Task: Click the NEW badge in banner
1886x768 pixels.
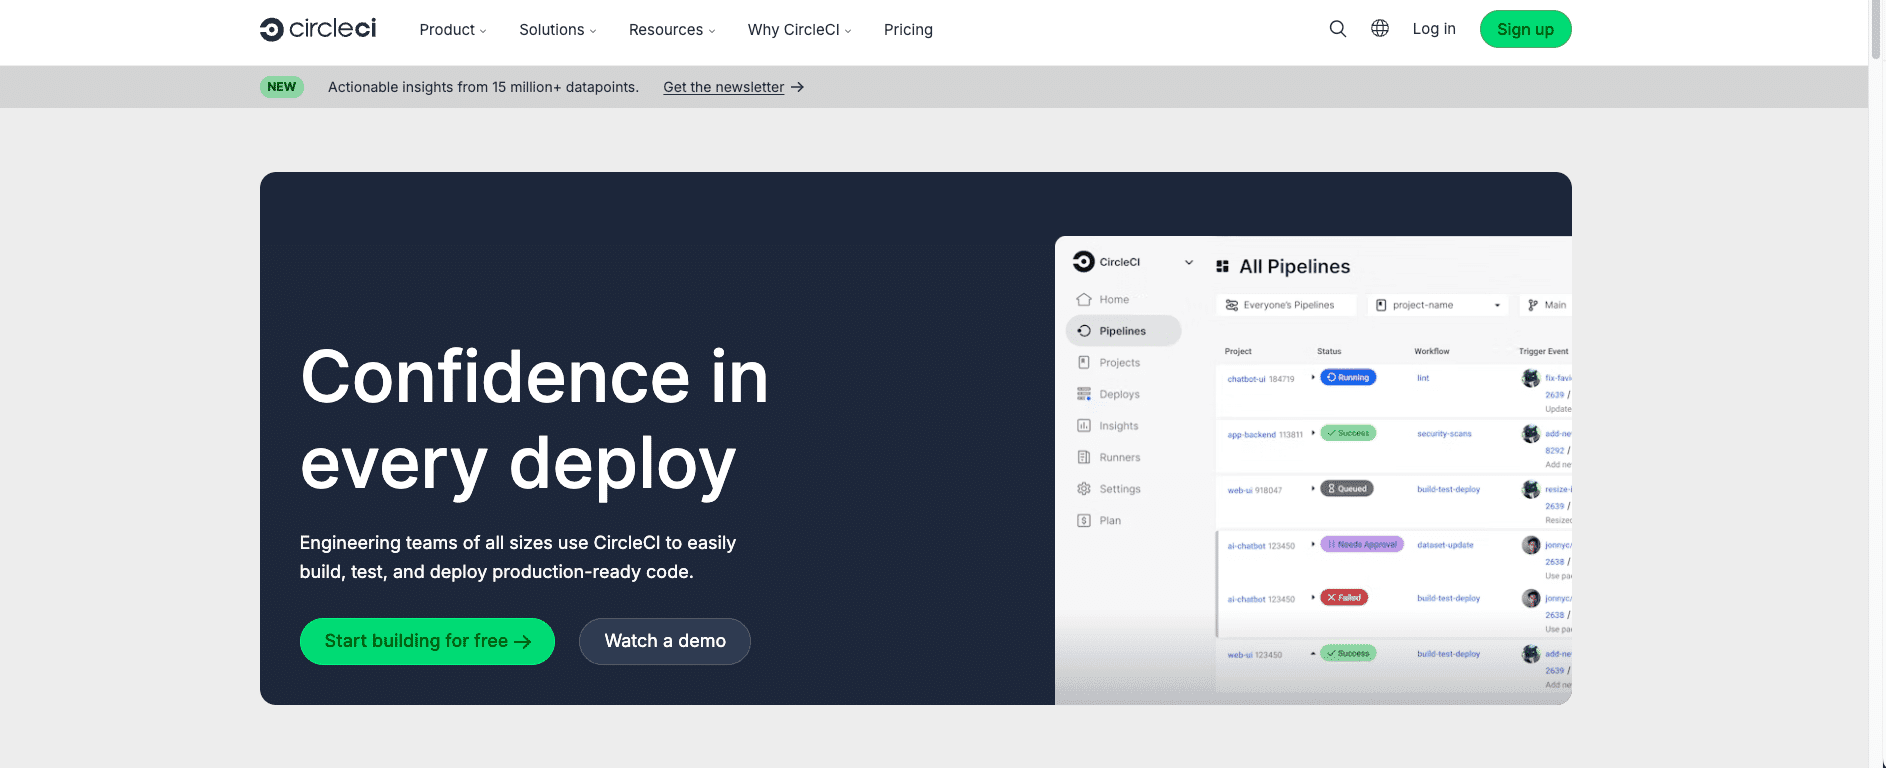Action: 282,87
